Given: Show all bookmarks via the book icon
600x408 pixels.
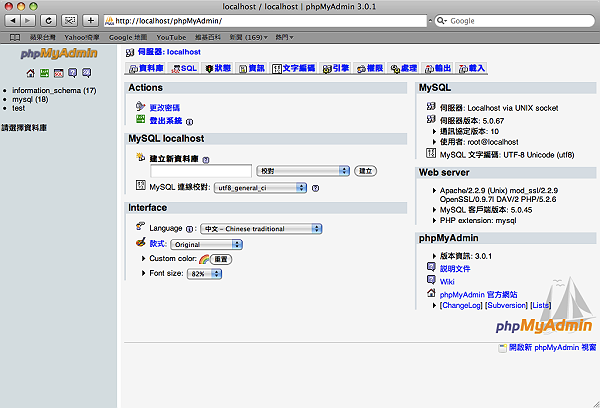Looking at the screenshot, I should (15, 37).
